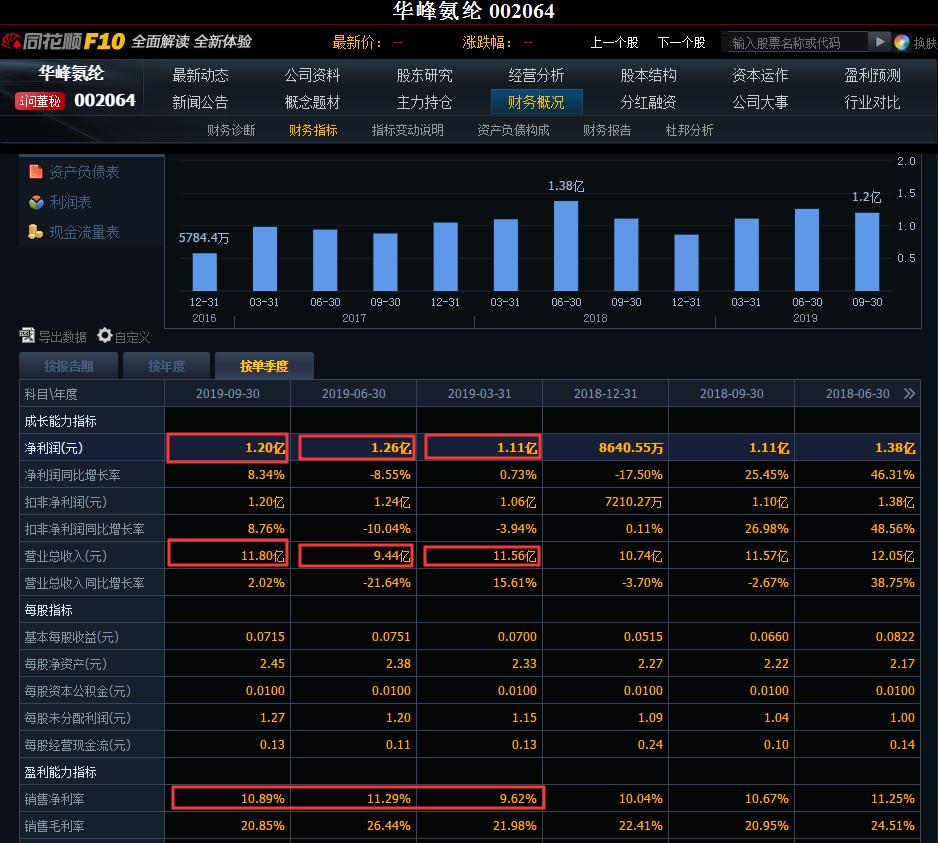Switch to the 资产负债构成 sub-tab

pos(513,130)
